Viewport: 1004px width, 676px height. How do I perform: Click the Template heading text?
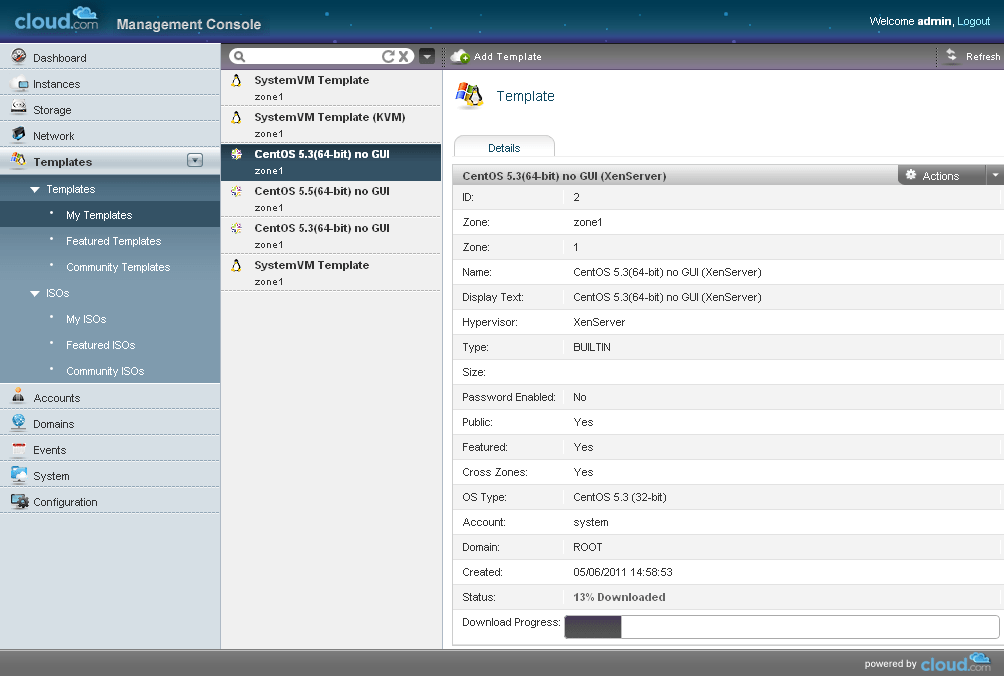coord(526,96)
